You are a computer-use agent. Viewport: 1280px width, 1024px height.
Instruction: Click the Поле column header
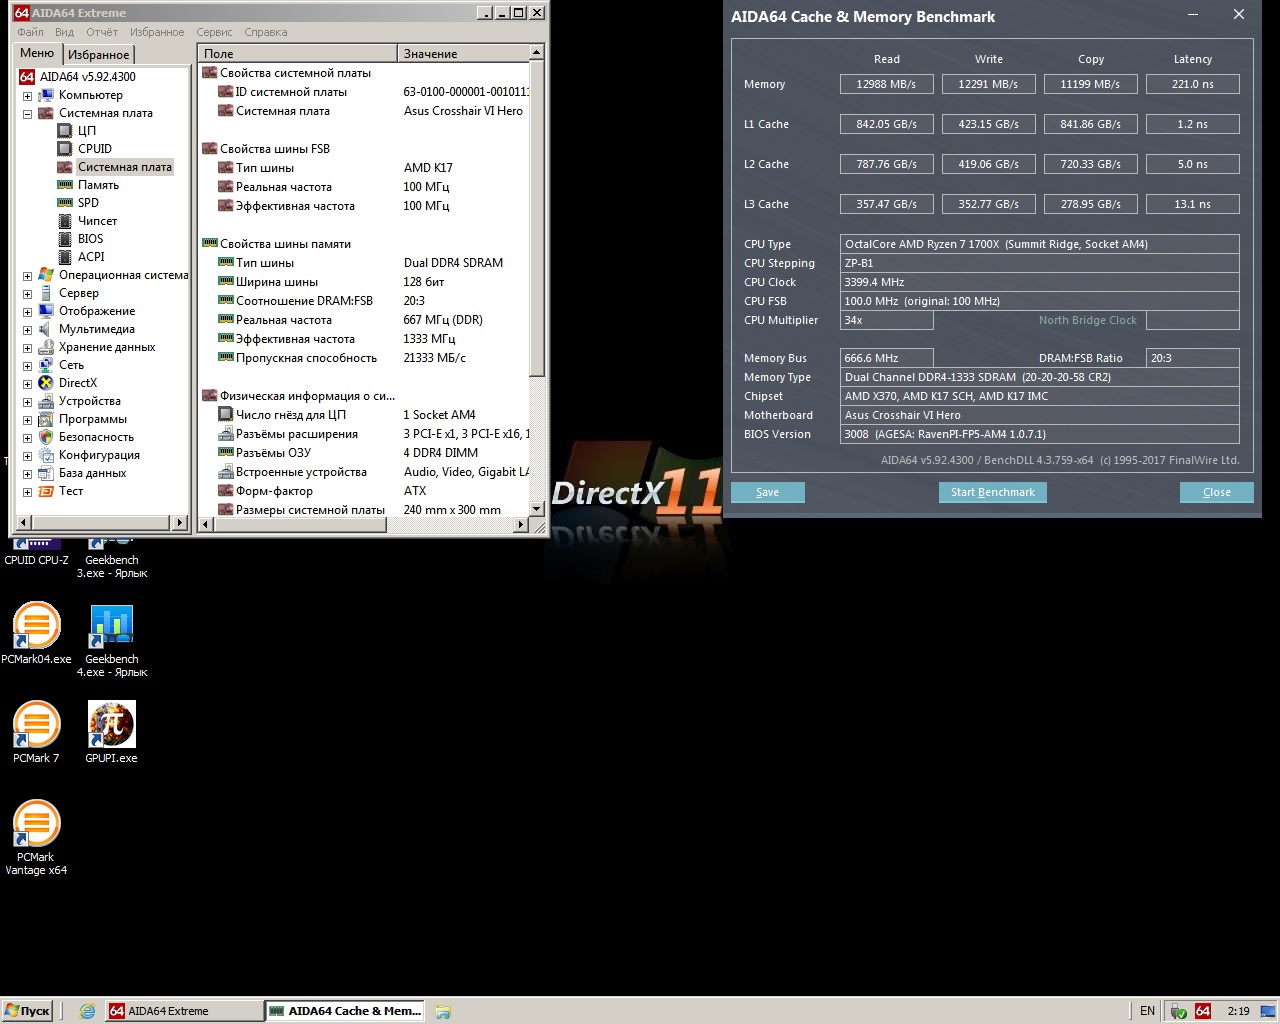(297, 53)
